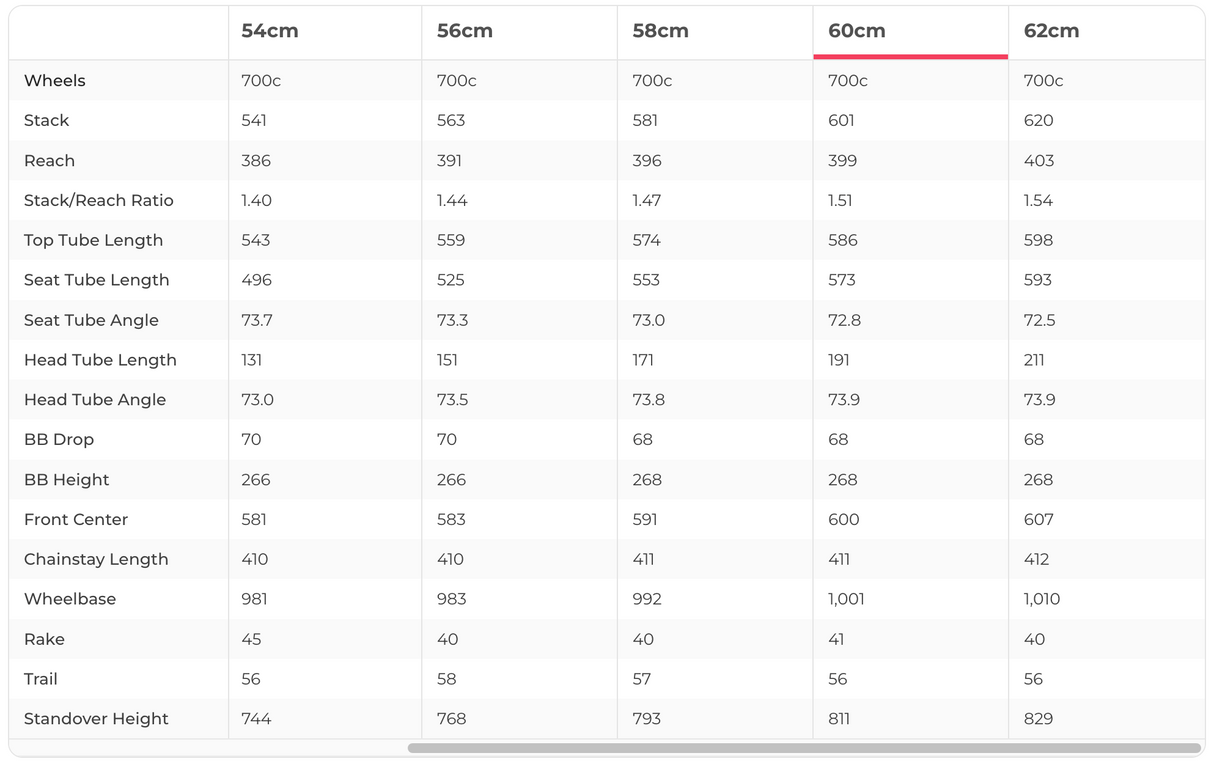Select the Seat Tube Angle row label
Viewport: 1214px width, 764px height.
point(91,320)
